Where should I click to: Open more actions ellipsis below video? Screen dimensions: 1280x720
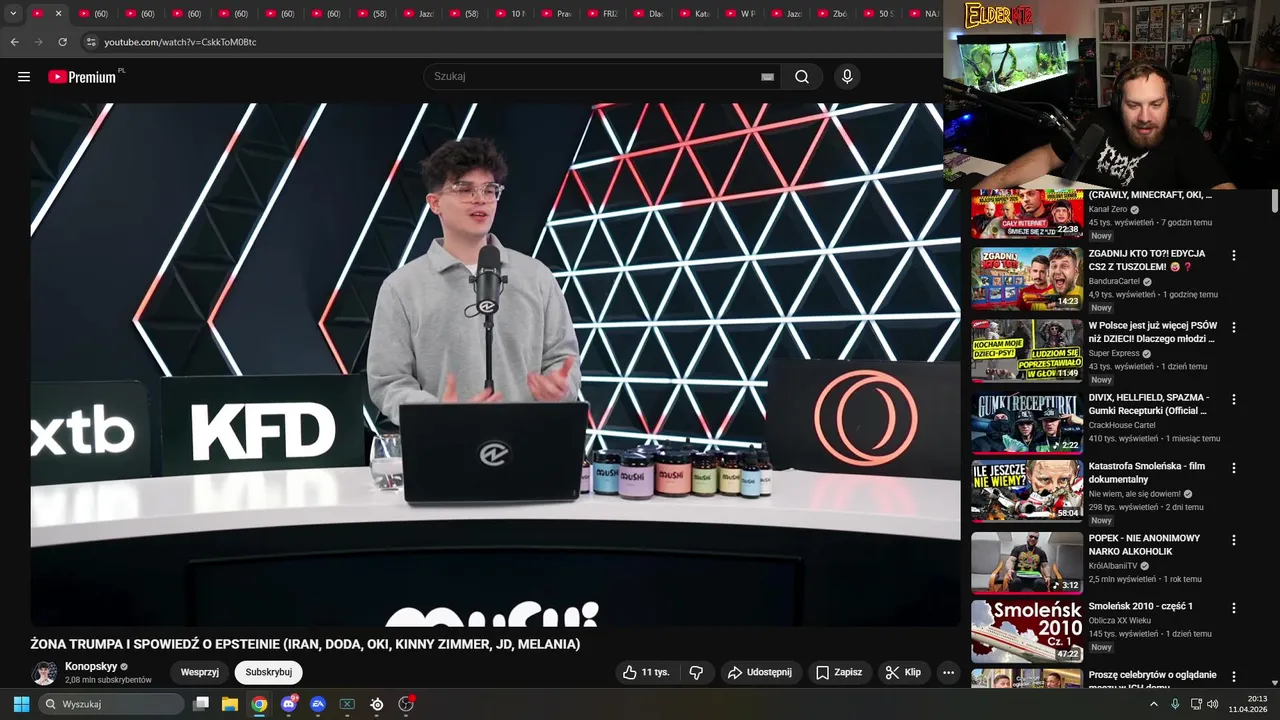(x=948, y=673)
